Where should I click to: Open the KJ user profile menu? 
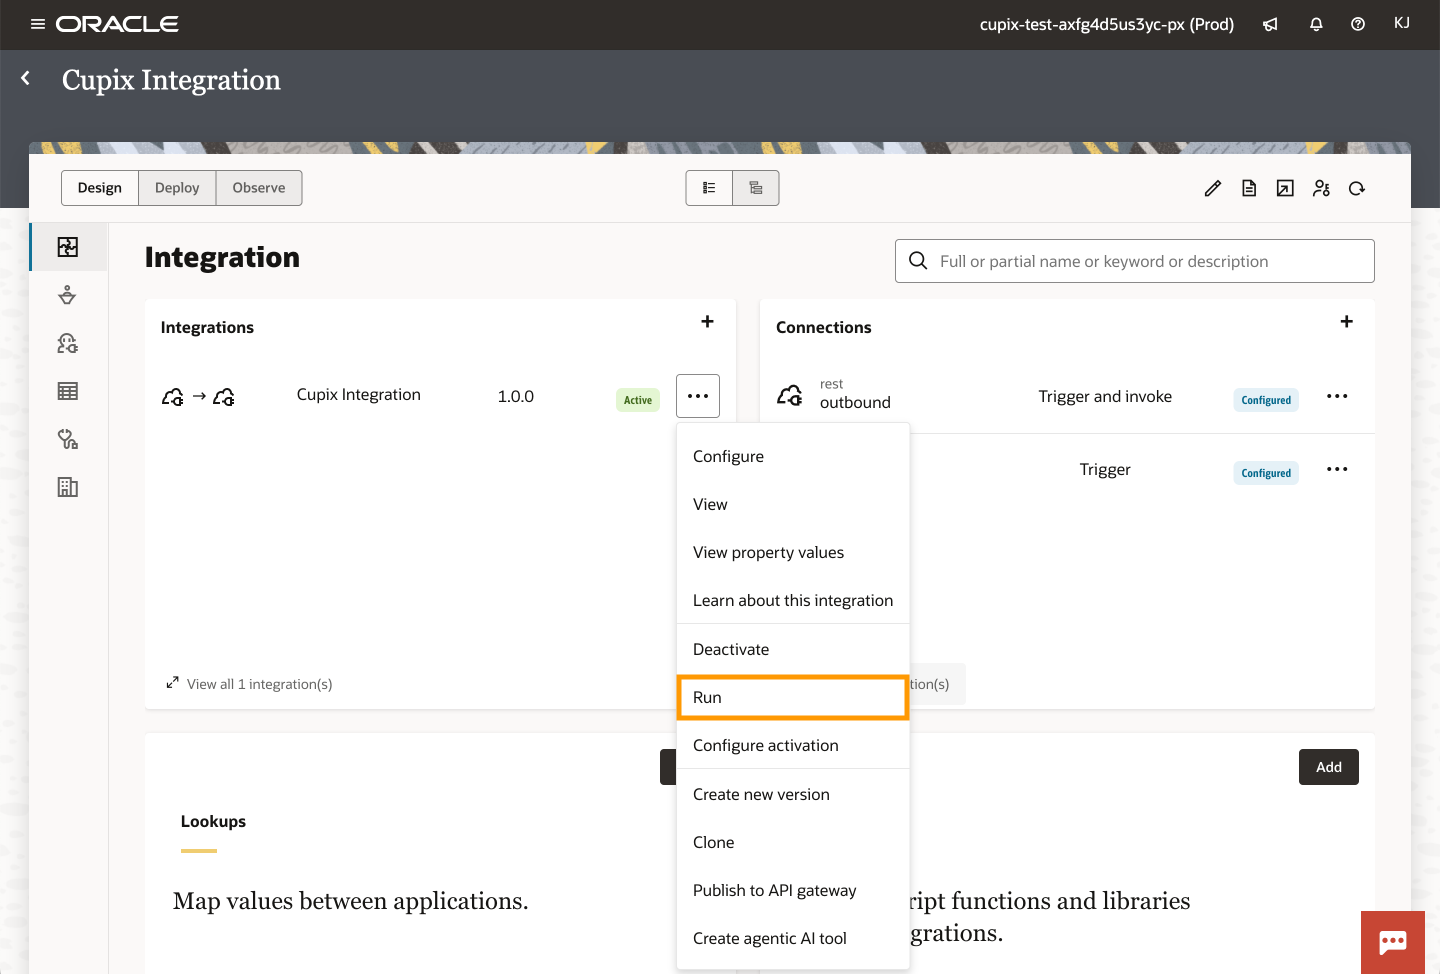pyautogui.click(x=1402, y=23)
